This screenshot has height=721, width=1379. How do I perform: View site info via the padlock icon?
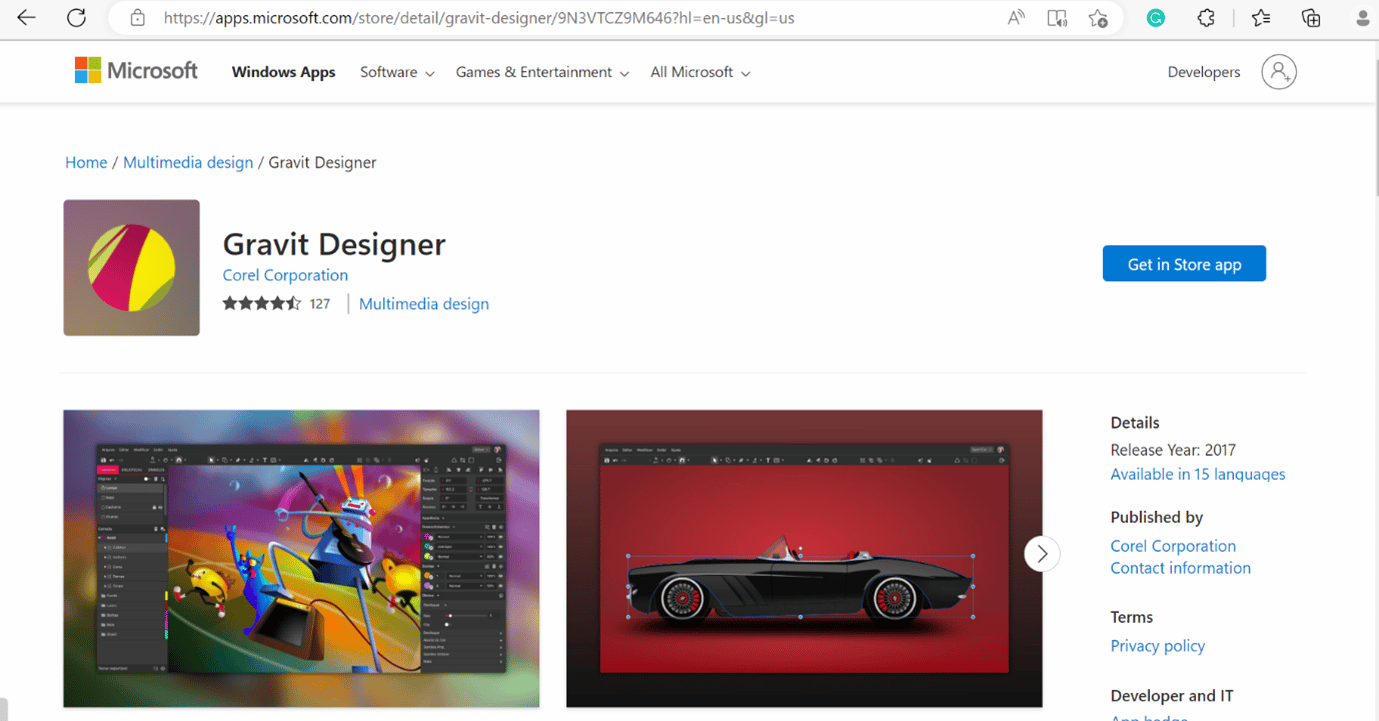[x=138, y=18]
